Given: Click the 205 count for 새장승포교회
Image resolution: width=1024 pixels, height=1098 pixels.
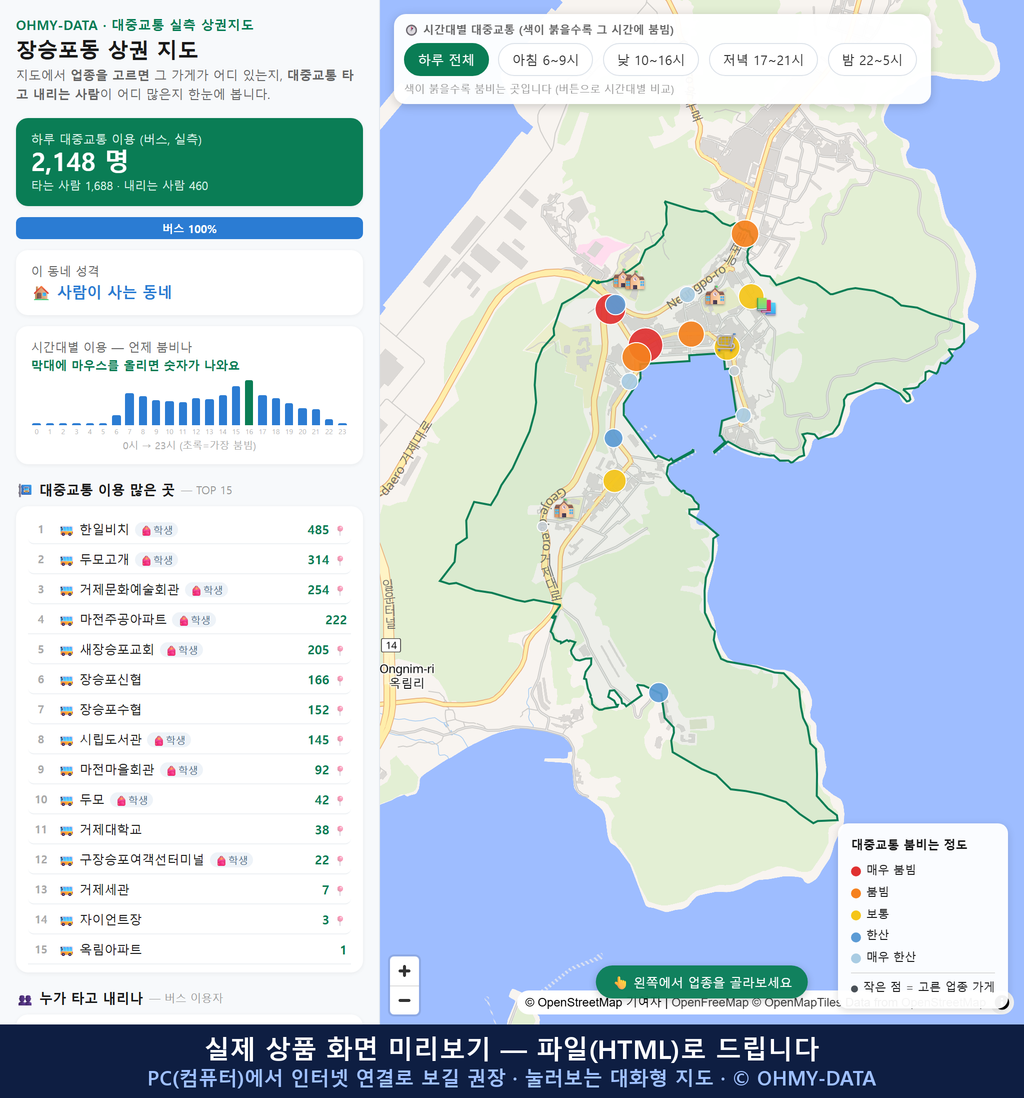Looking at the screenshot, I should (x=318, y=650).
